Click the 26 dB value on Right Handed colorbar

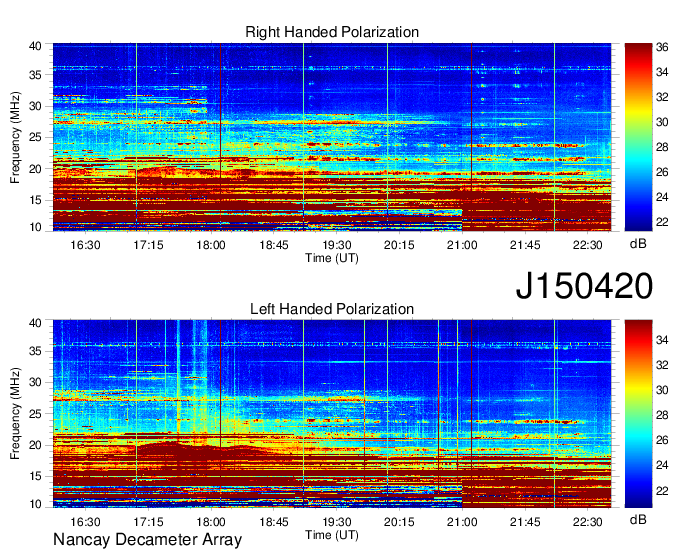[x=662, y=172]
